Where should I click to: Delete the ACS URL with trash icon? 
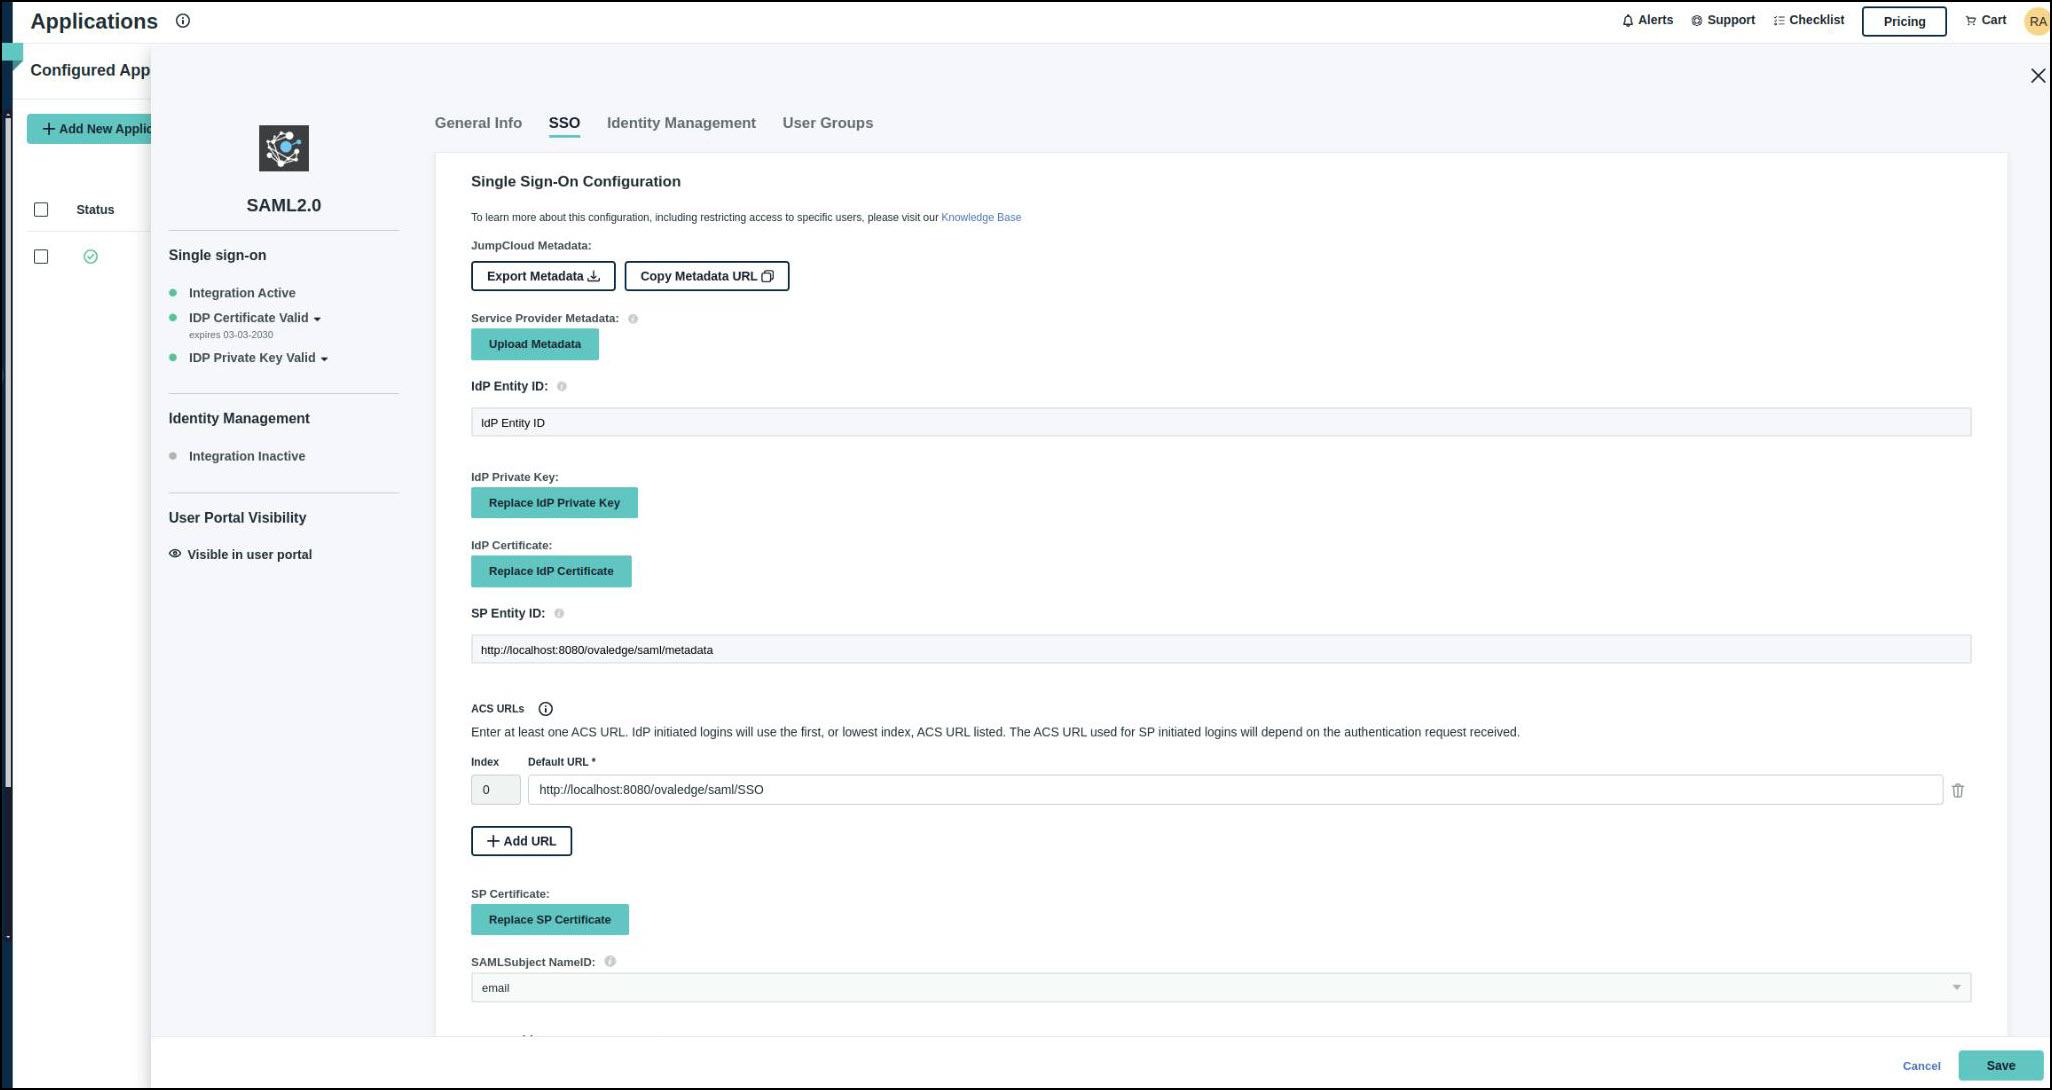click(x=1957, y=790)
